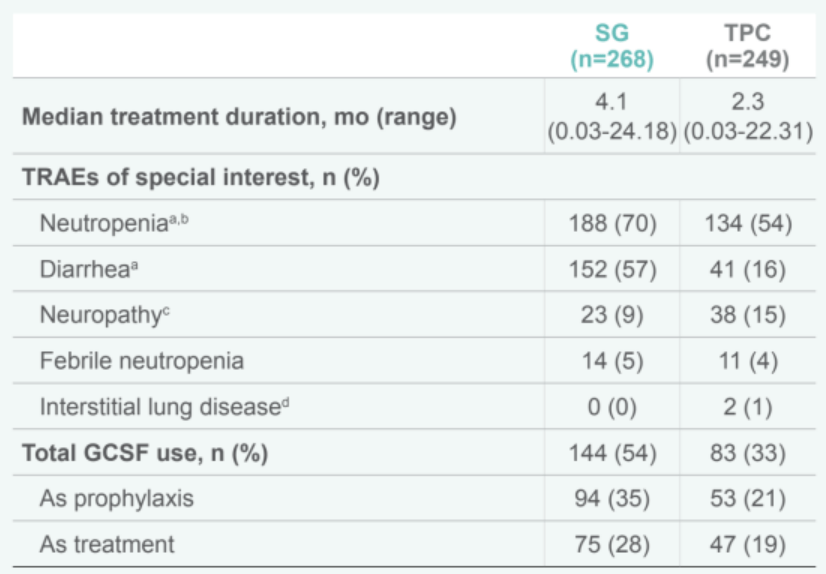Click the 14 (5) febrile neutropenia cell
This screenshot has width=826, height=574.
(612, 360)
